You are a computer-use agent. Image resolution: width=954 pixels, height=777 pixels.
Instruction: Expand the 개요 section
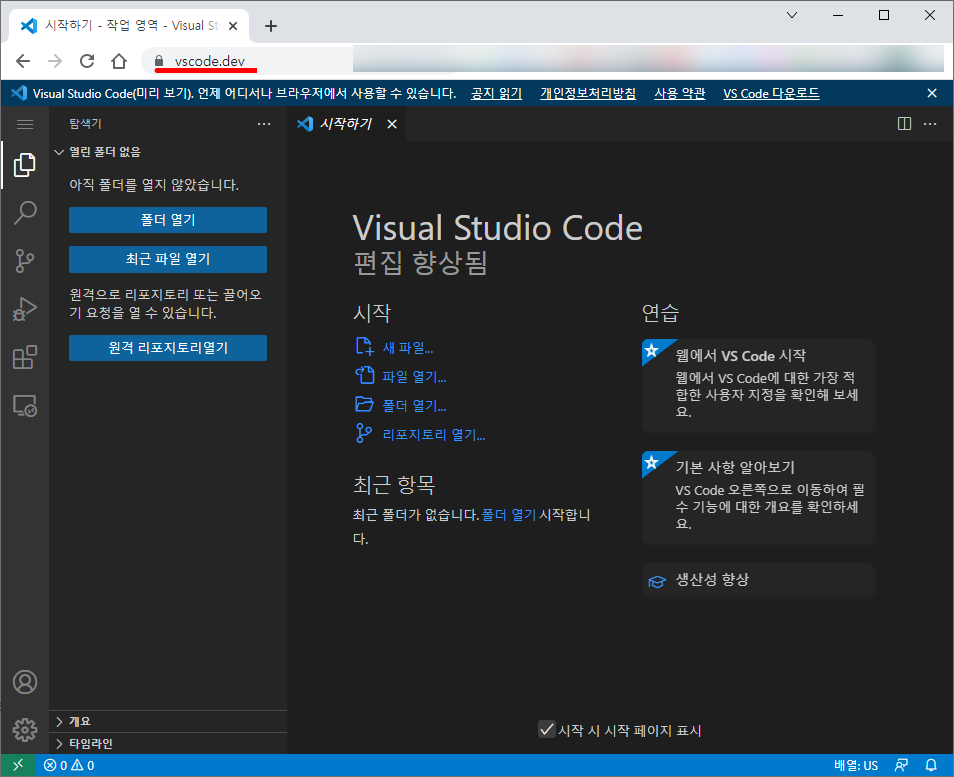(168, 721)
